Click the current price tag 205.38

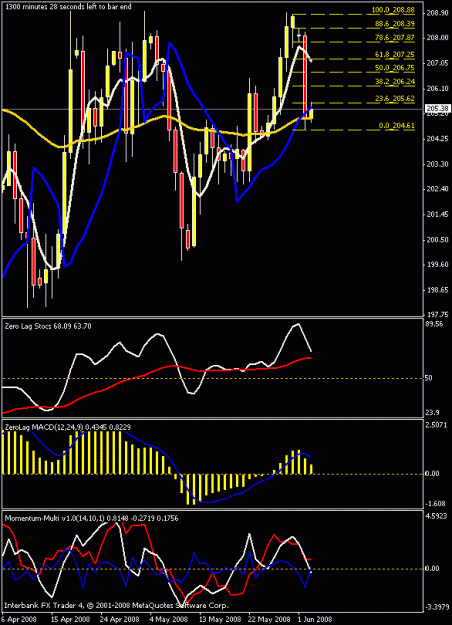pos(437,108)
